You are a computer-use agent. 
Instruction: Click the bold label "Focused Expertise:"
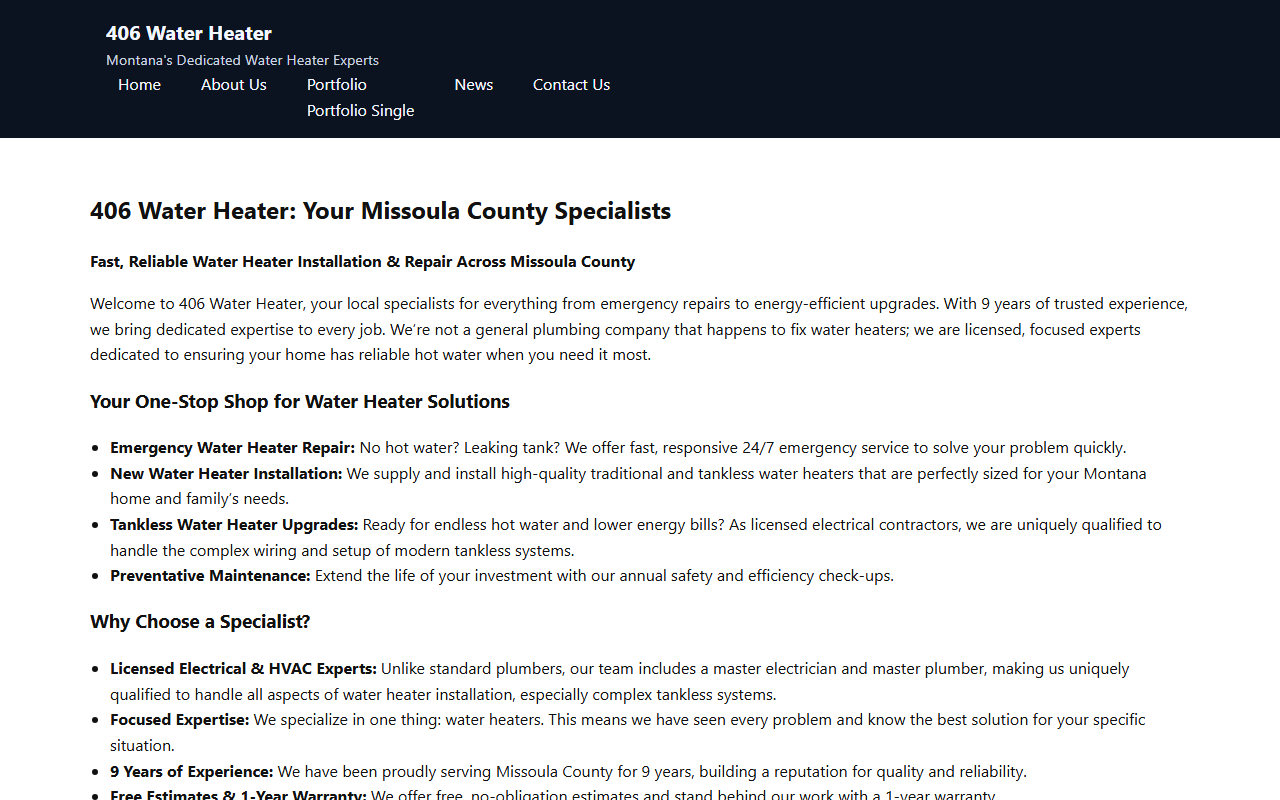[x=180, y=720]
